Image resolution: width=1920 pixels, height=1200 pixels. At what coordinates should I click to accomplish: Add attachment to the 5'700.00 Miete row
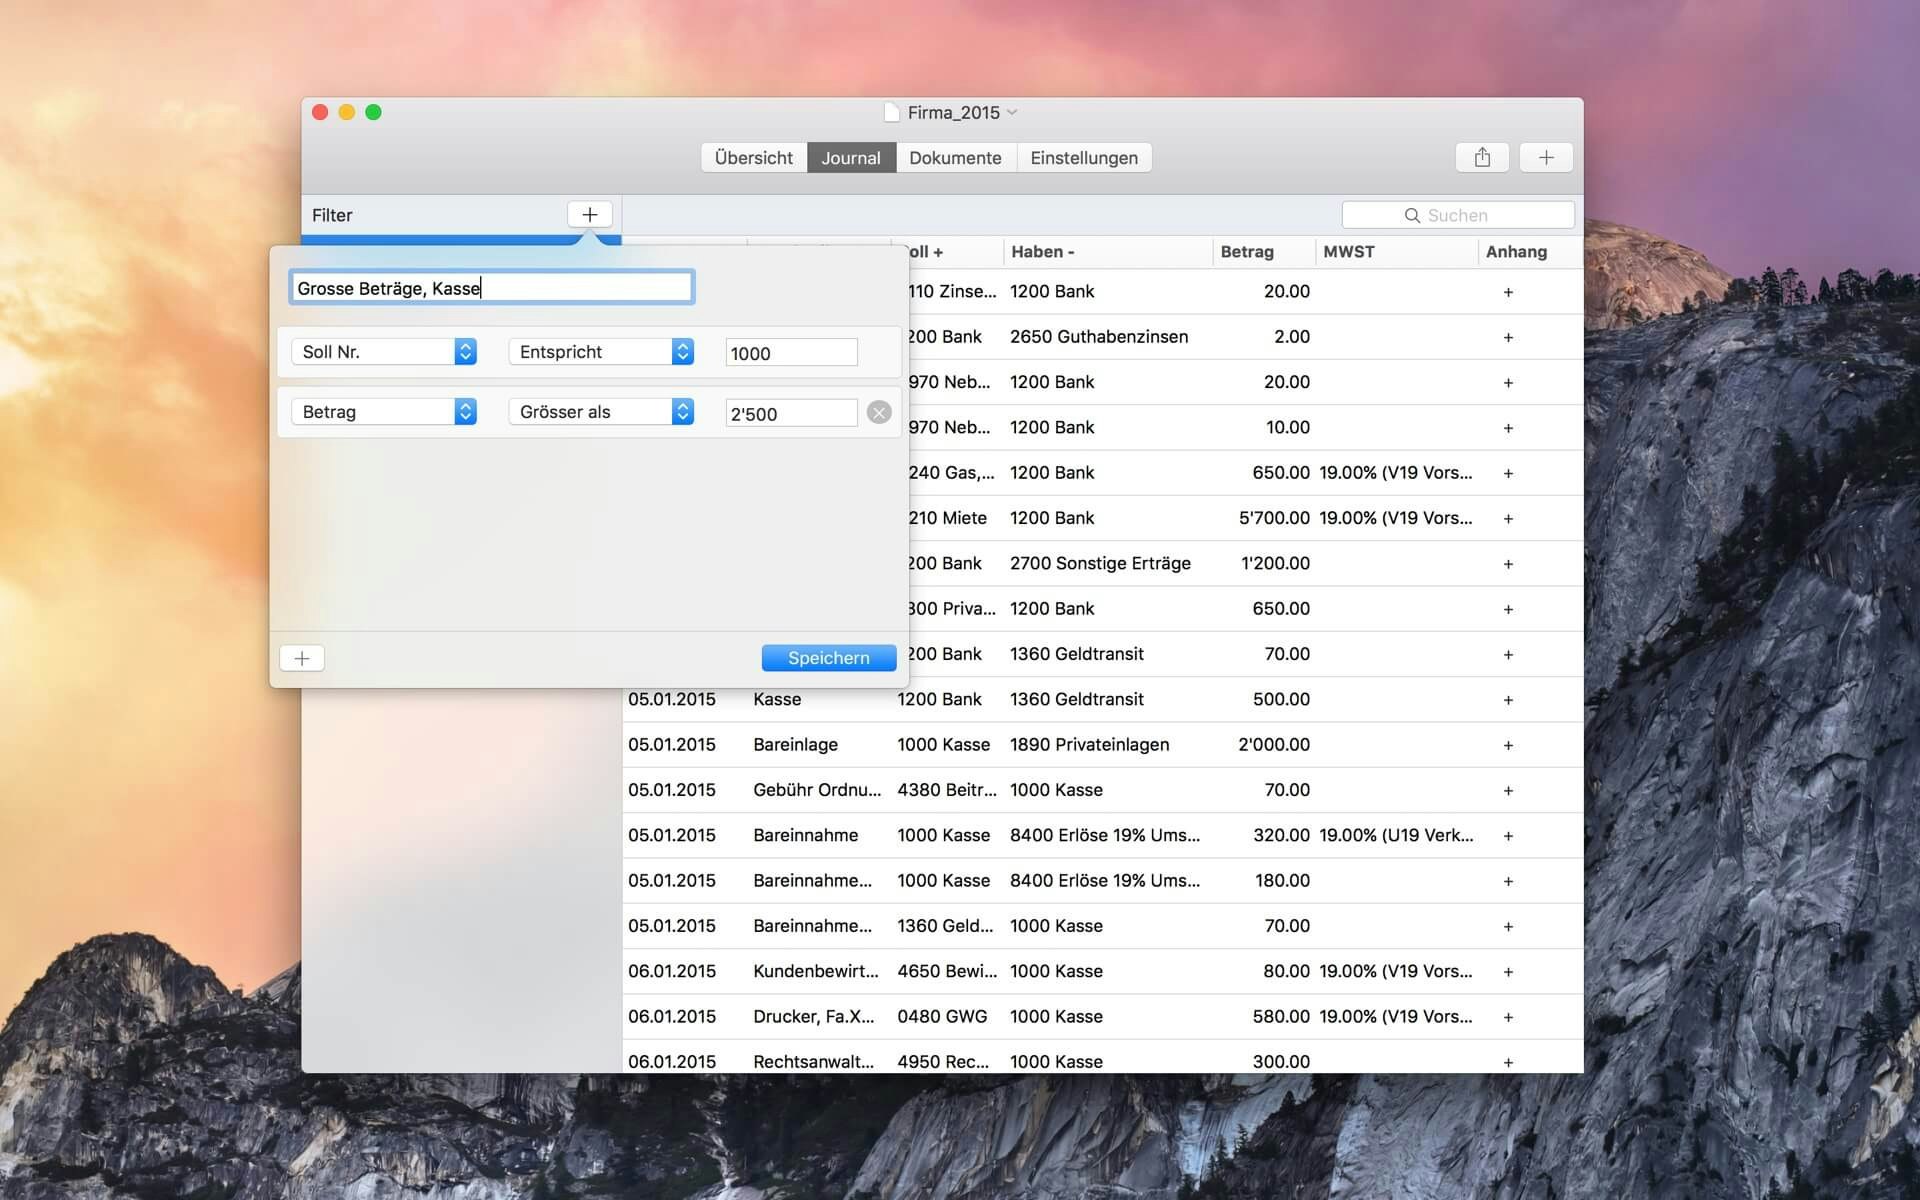[1508, 518]
